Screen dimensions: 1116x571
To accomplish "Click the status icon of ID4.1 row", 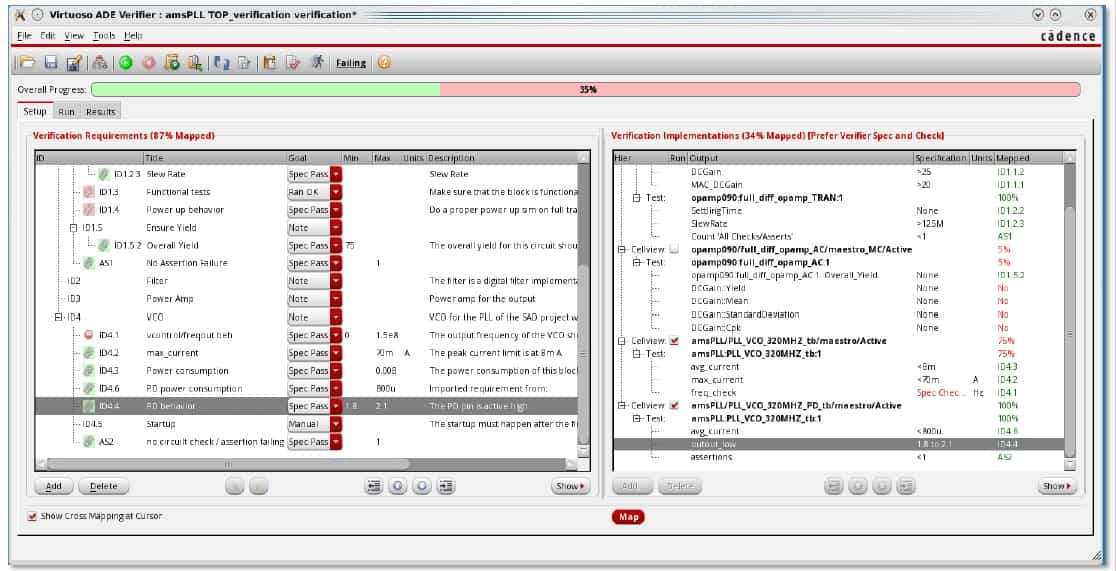I will pos(89,335).
